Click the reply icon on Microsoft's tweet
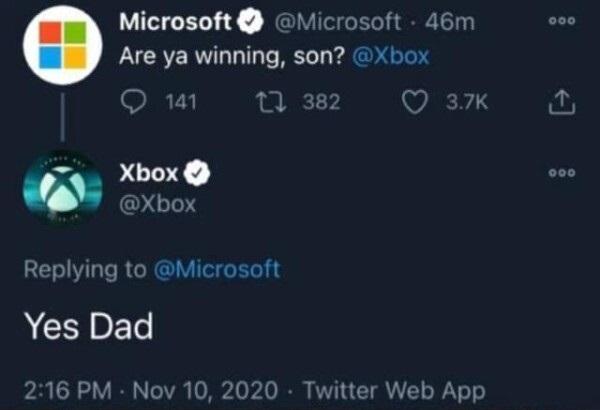The width and height of the screenshot is (600, 410). [132, 101]
